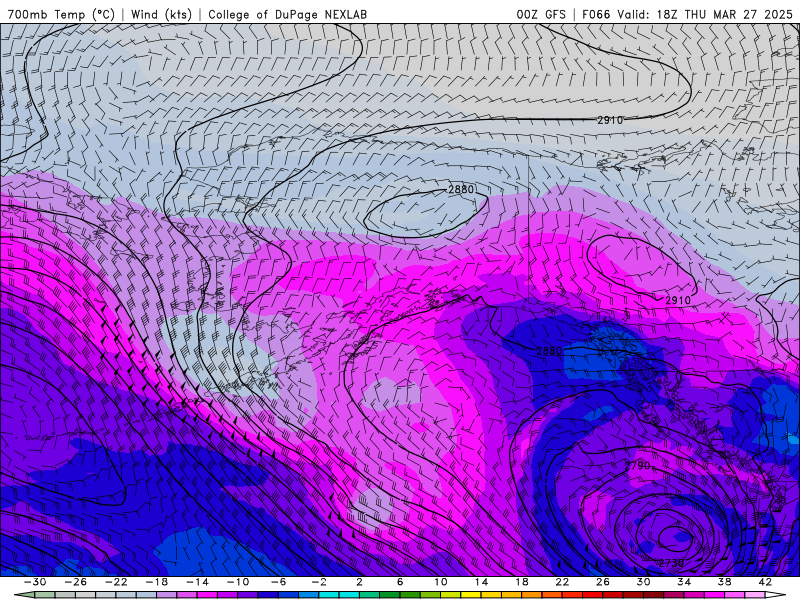The image size is (800, 600).
Task: Click the -2 color scale label
Action: (x=319, y=582)
